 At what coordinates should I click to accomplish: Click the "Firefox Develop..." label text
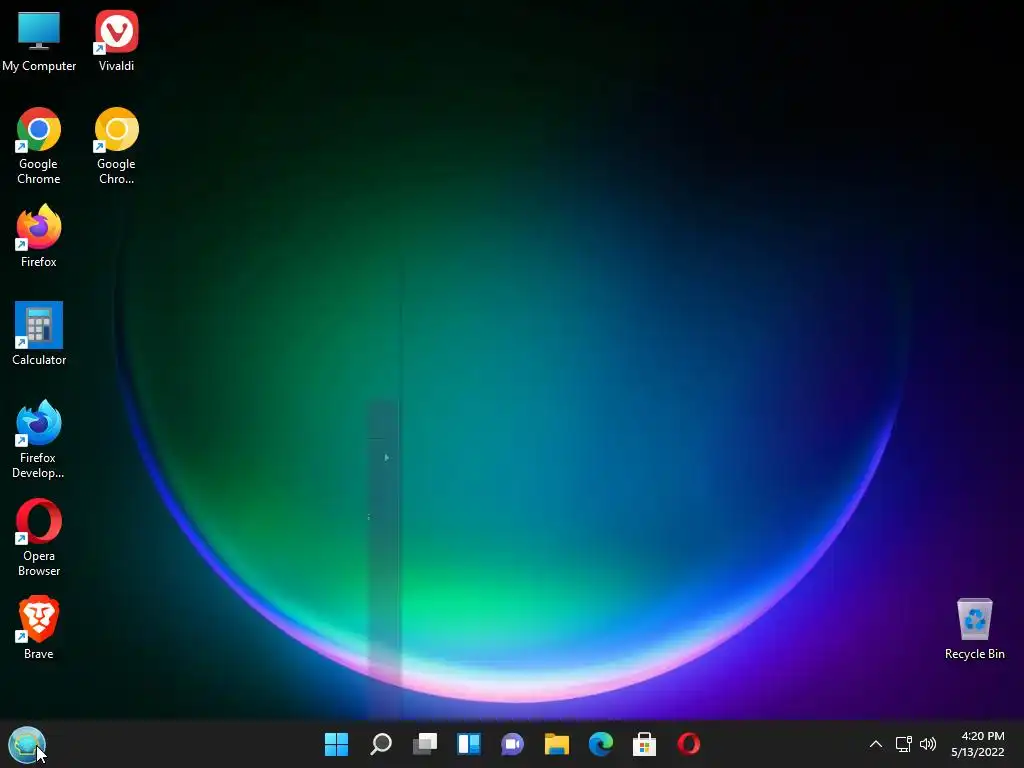coord(38,465)
